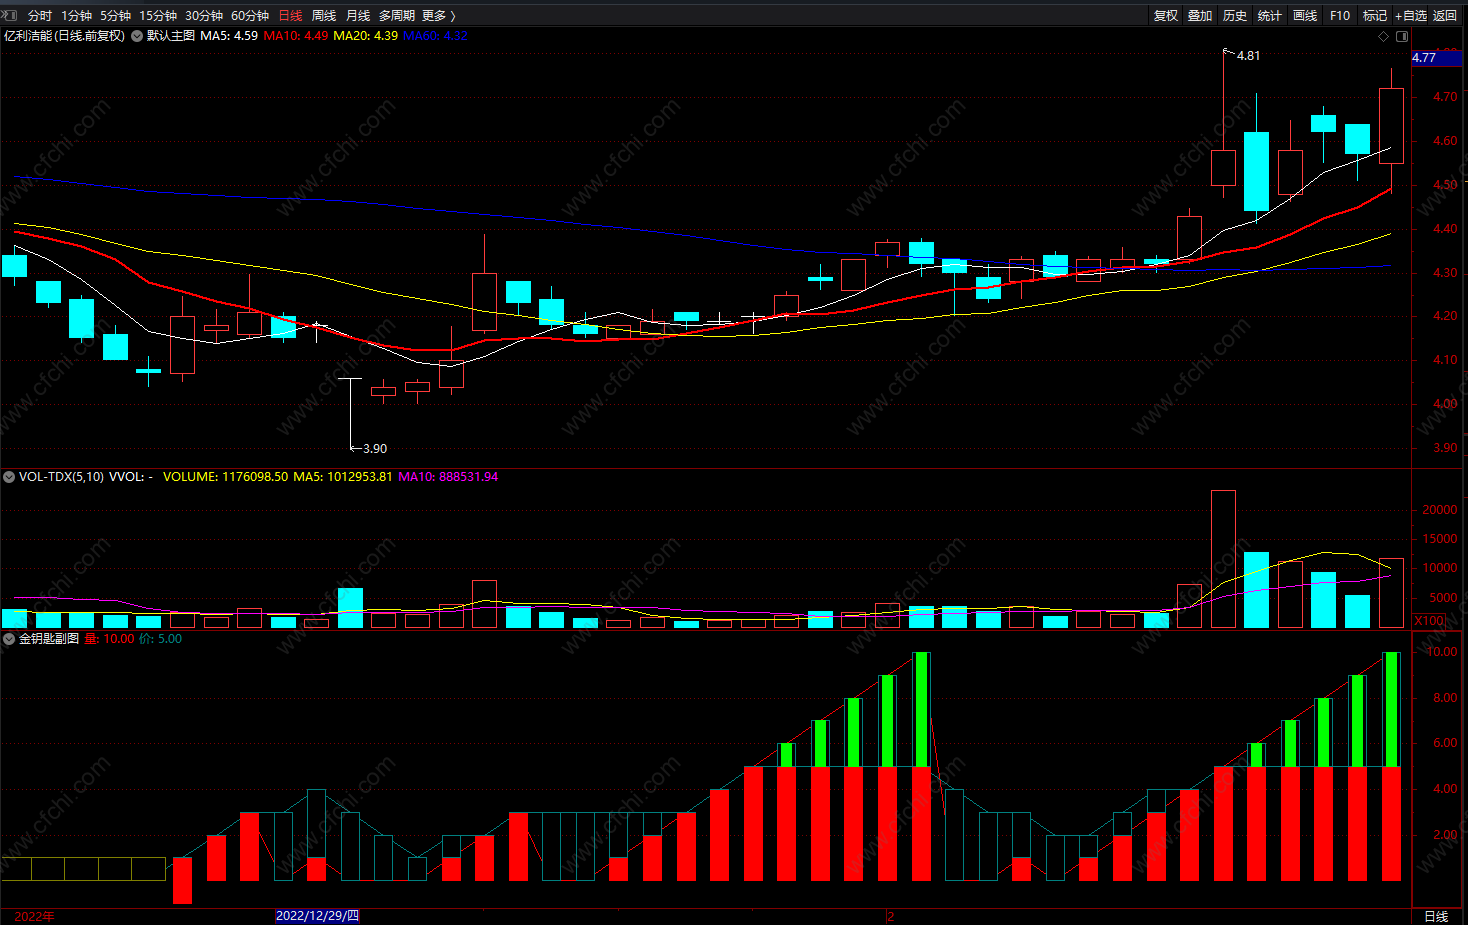Click the blue MA60: 4.32 label
The width and height of the screenshot is (1468, 925).
[435, 36]
